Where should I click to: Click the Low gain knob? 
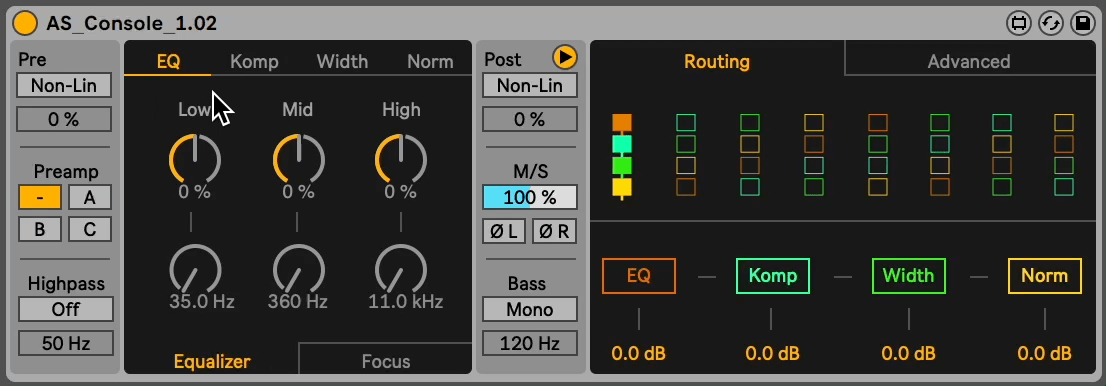pyautogui.click(x=195, y=160)
